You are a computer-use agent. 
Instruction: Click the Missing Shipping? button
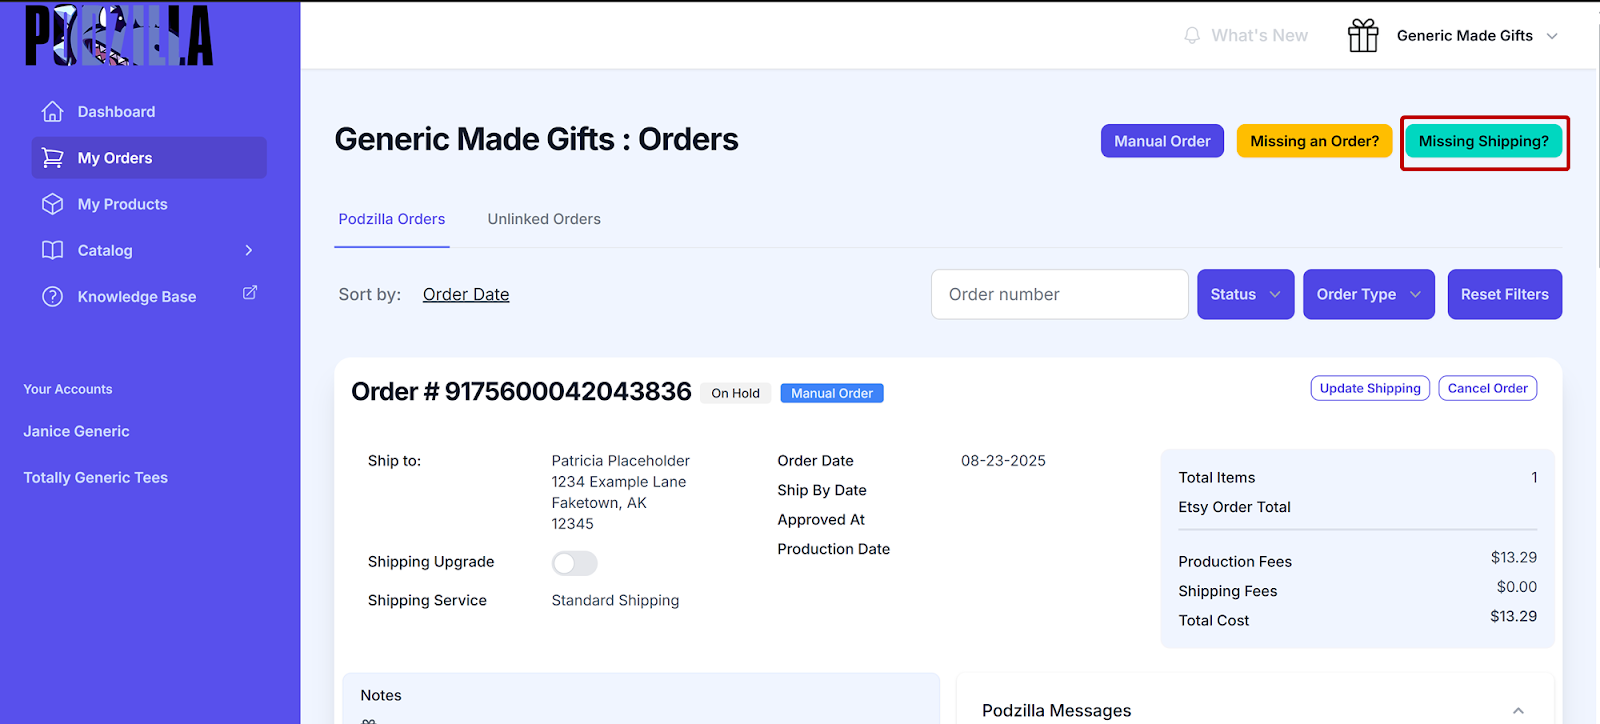tap(1483, 141)
